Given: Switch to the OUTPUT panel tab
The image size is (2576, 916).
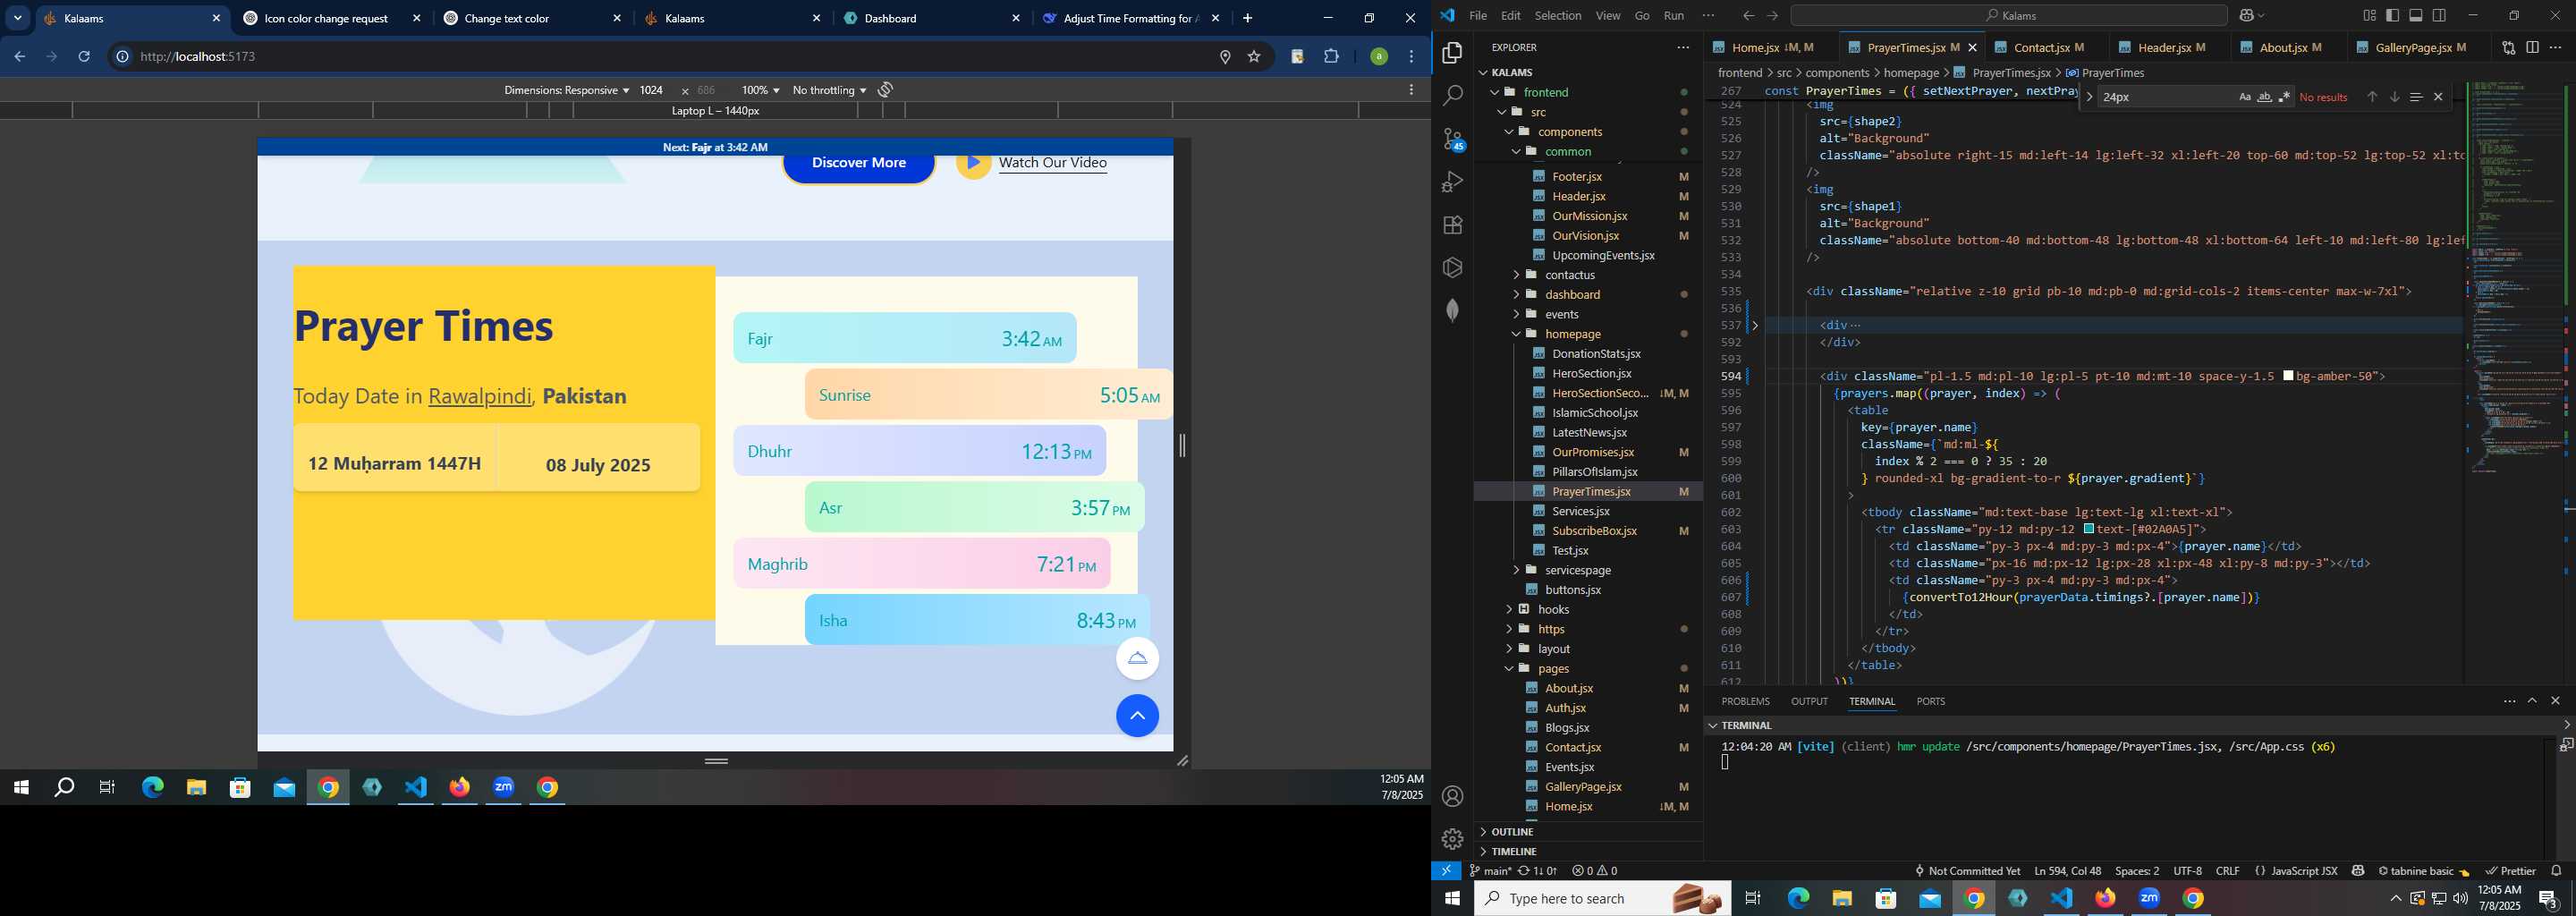Looking at the screenshot, I should (x=1809, y=701).
